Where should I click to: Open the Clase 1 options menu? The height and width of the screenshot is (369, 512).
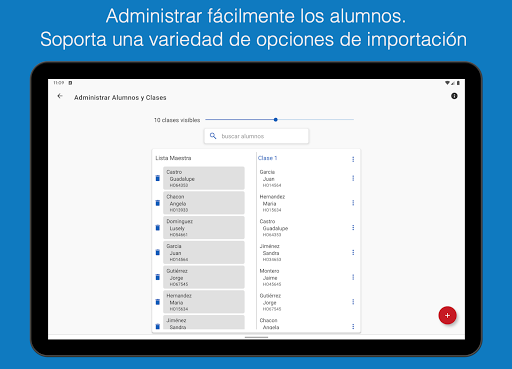[353, 159]
